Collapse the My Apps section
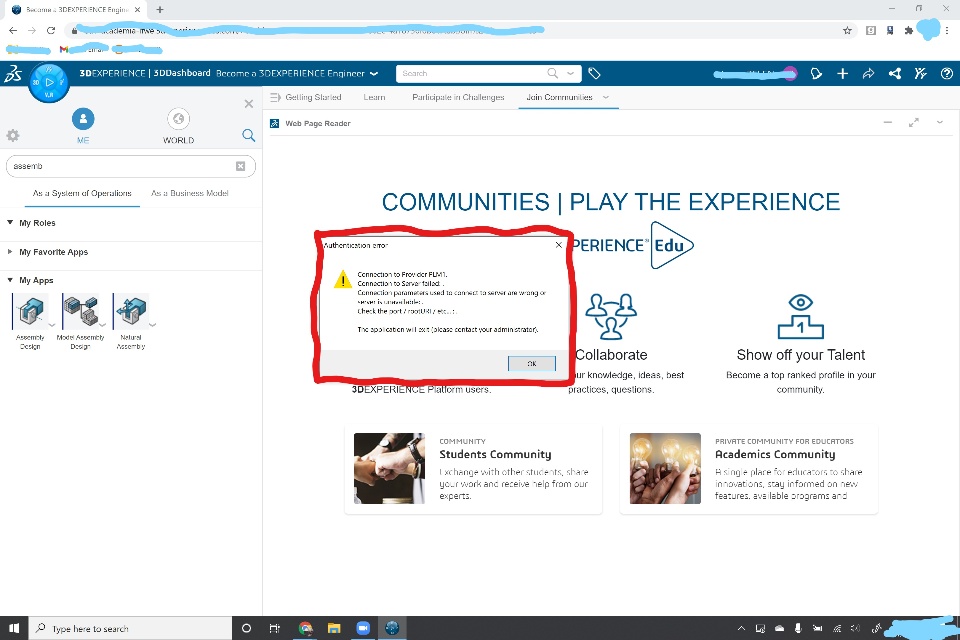The height and width of the screenshot is (640, 960). (10, 280)
